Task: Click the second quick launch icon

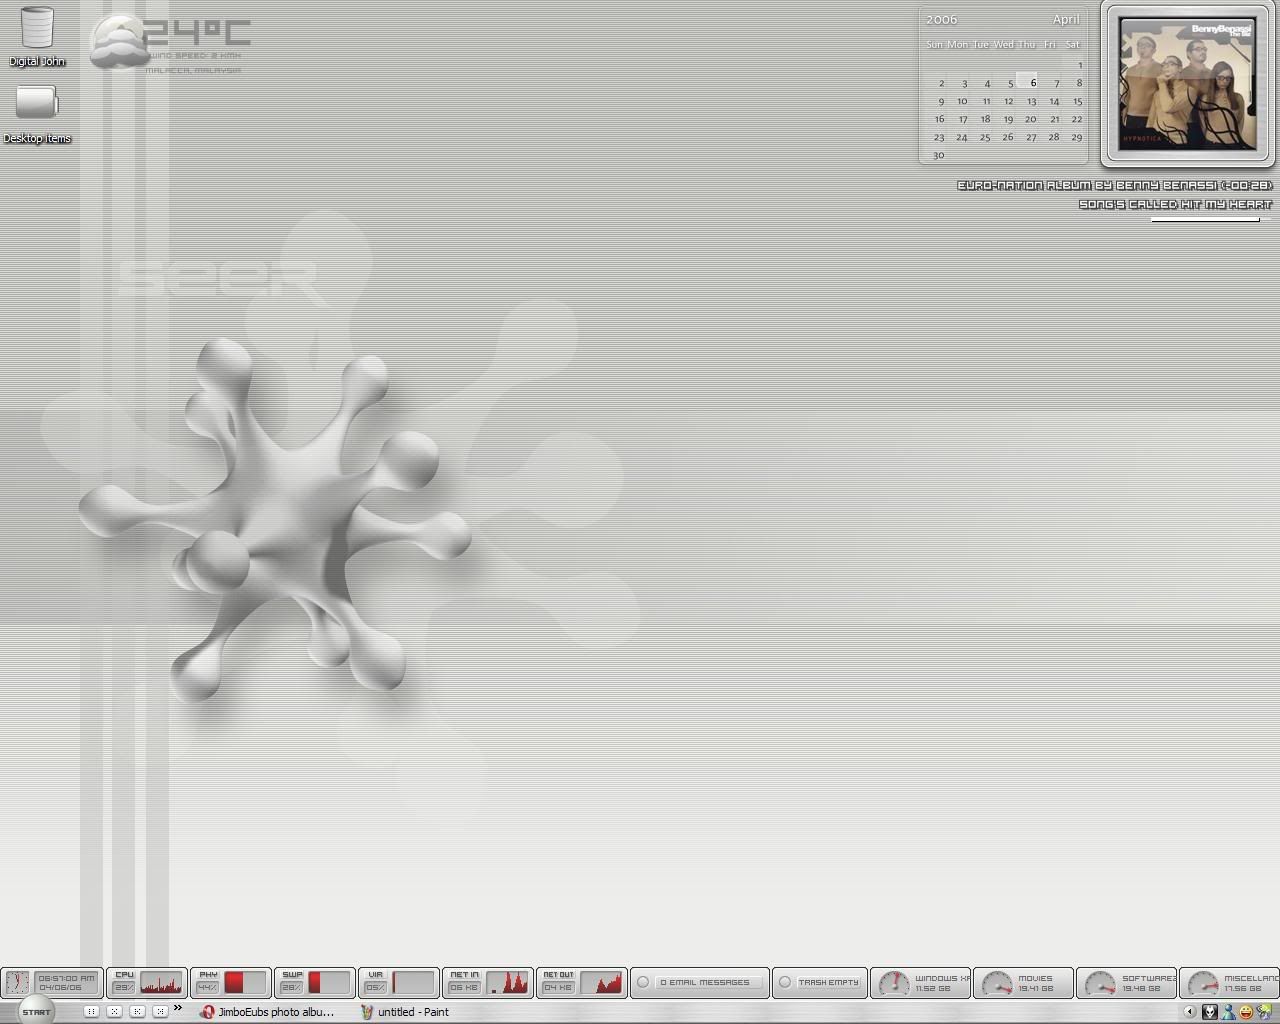Action: (114, 1012)
